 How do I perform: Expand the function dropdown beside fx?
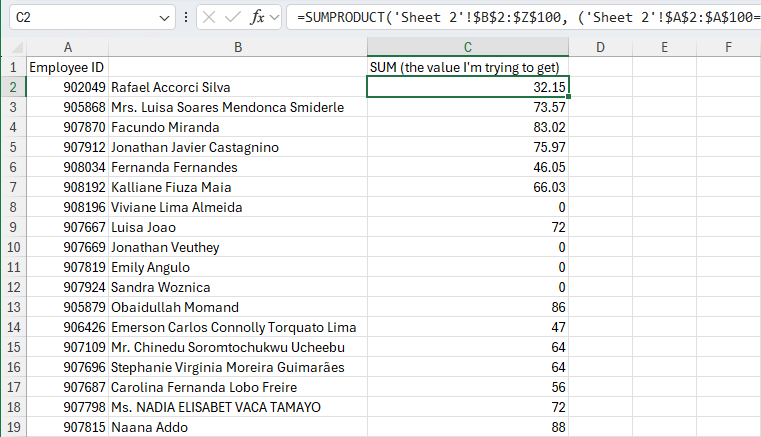pos(274,18)
